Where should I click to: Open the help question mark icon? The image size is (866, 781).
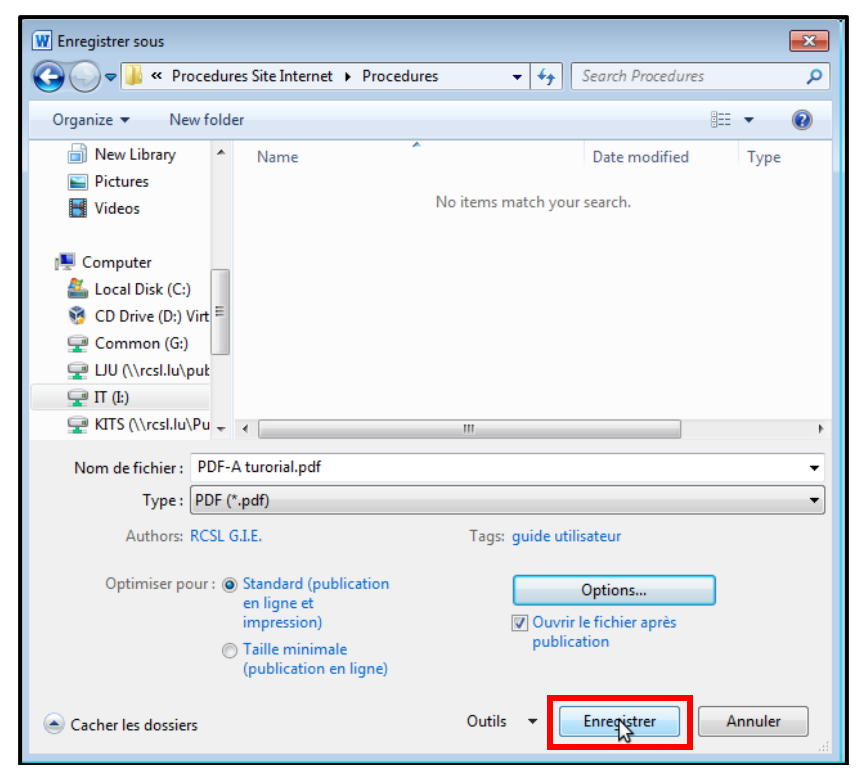coord(801,120)
